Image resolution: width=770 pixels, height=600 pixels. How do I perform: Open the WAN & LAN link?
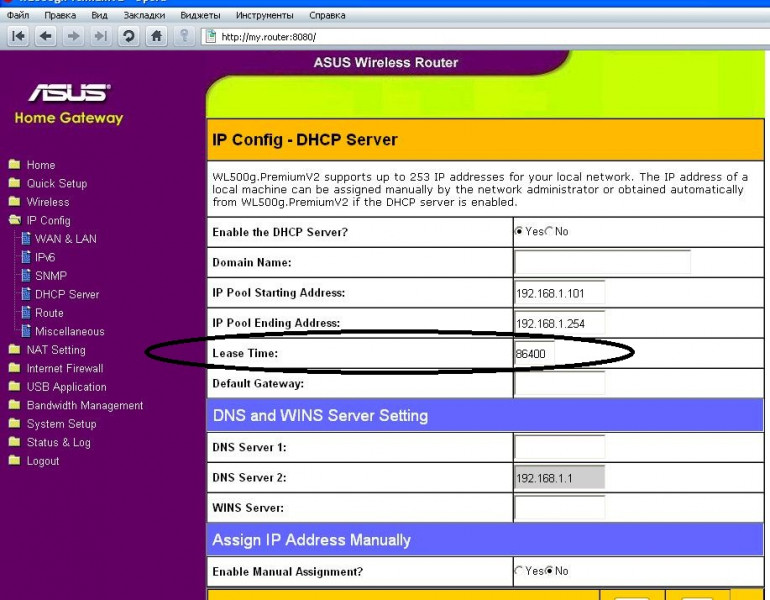(66, 239)
